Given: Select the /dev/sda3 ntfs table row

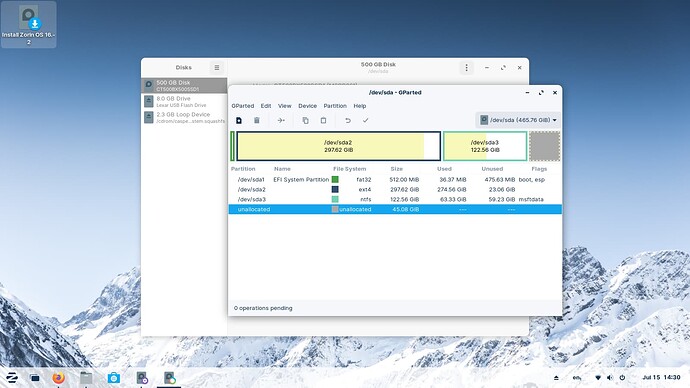Looking at the screenshot, I should coord(395,199).
